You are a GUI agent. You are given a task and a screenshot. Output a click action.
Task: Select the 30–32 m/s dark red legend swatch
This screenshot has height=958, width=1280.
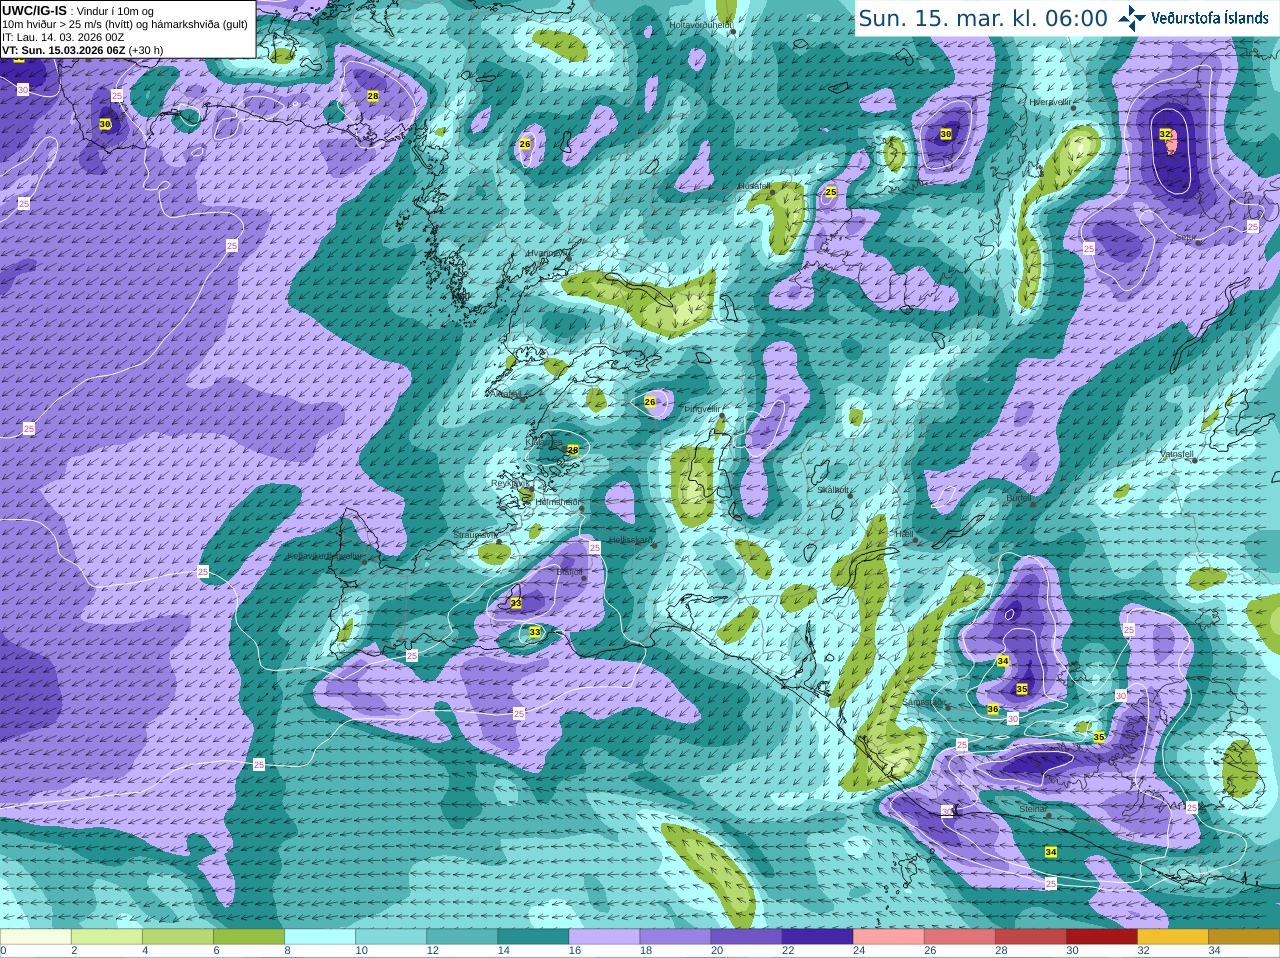(1102, 937)
